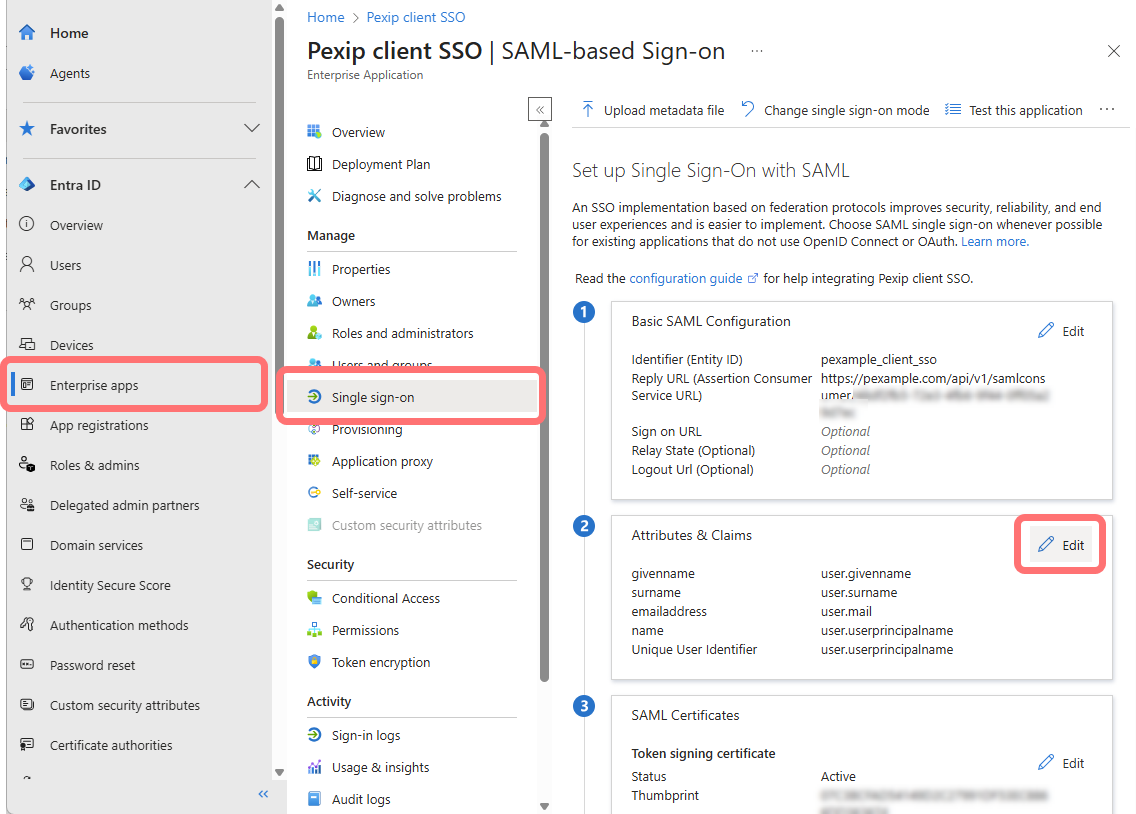Open Single sign-on menu item
The image size is (1136, 814).
pos(372,397)
